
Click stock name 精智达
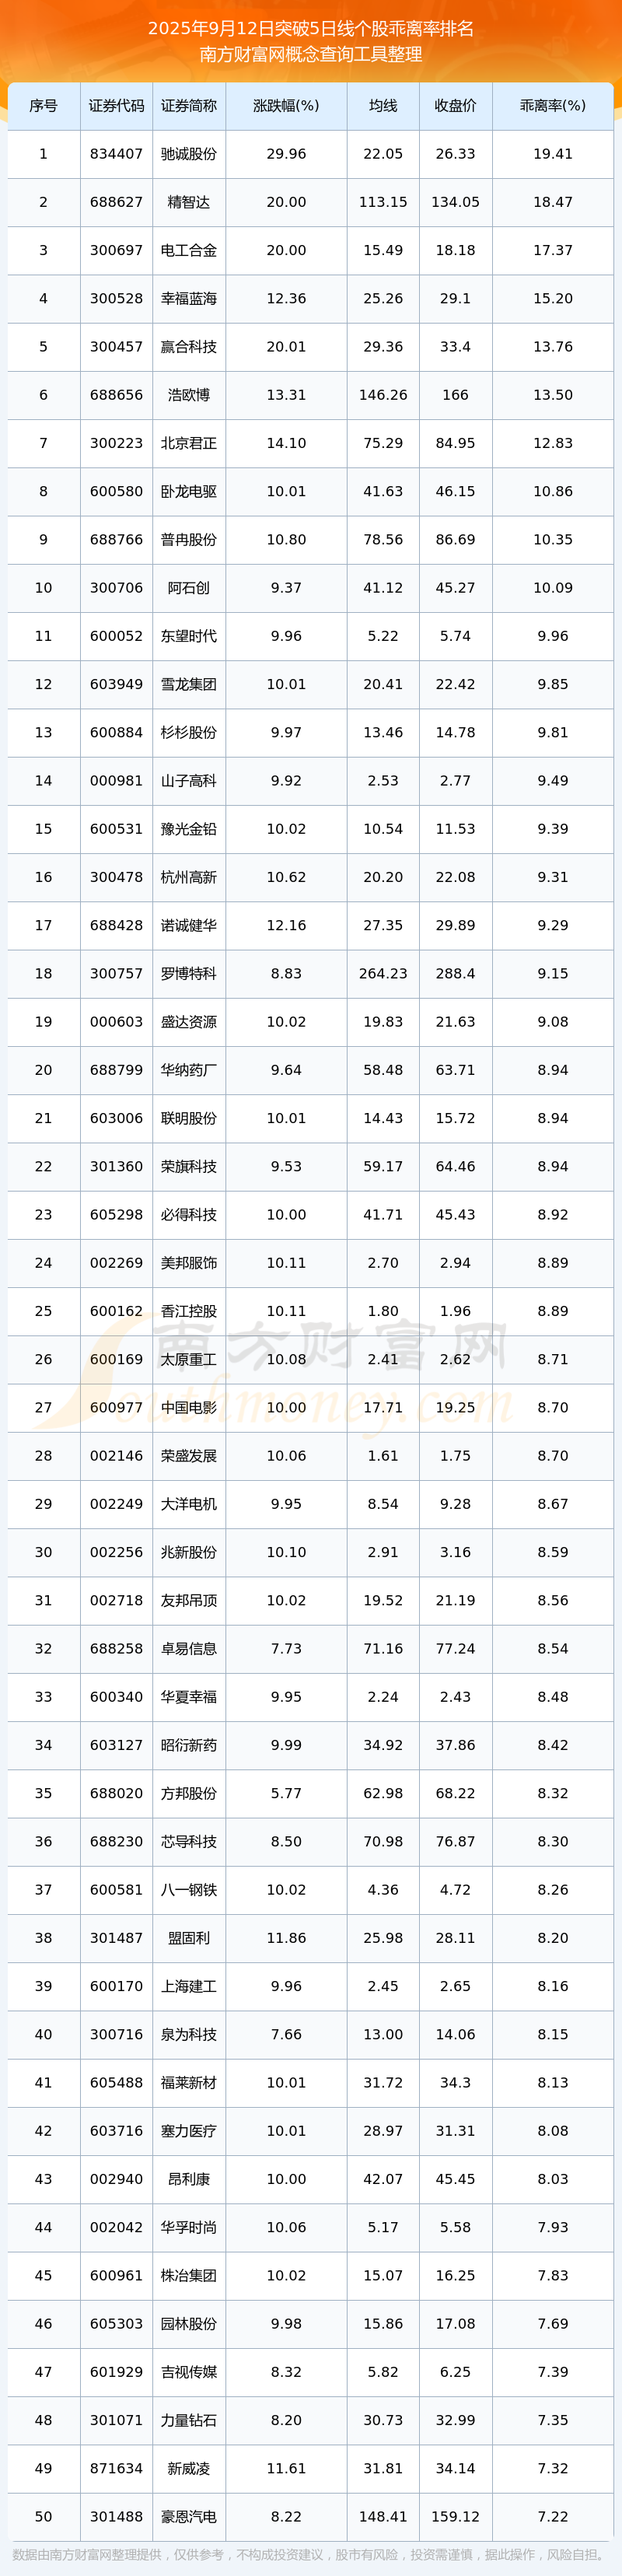[x=189, y=202]
